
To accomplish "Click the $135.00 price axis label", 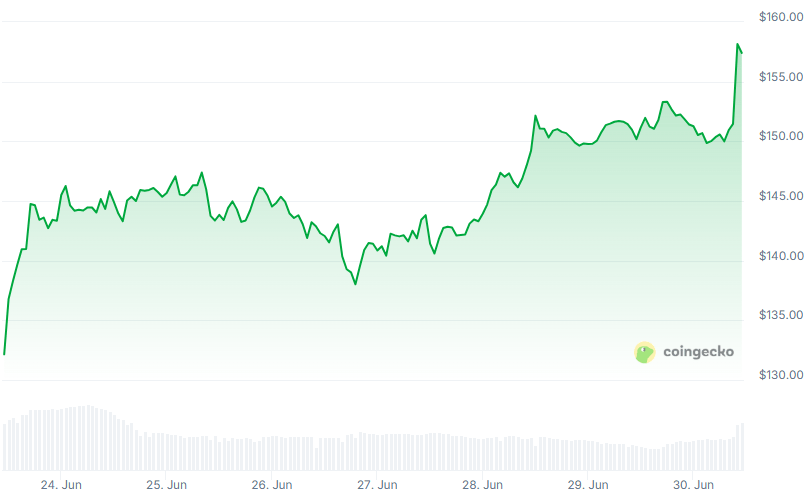I will (x=781, y=315).
